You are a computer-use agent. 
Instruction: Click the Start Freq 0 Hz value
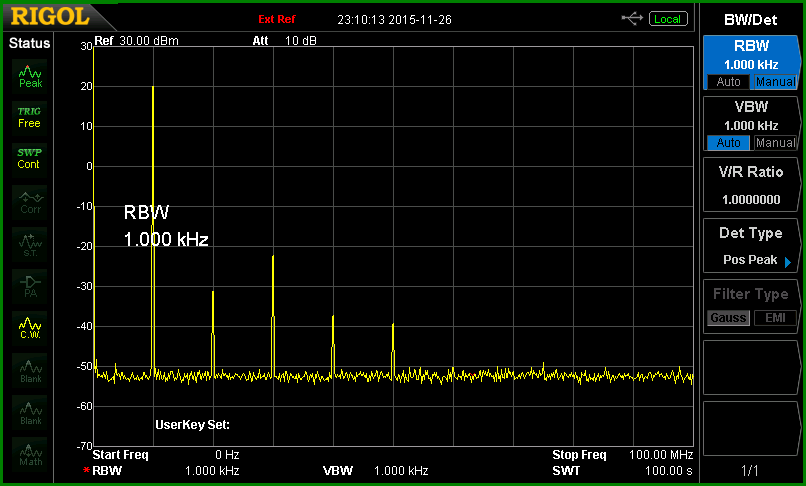click(227, 455)
